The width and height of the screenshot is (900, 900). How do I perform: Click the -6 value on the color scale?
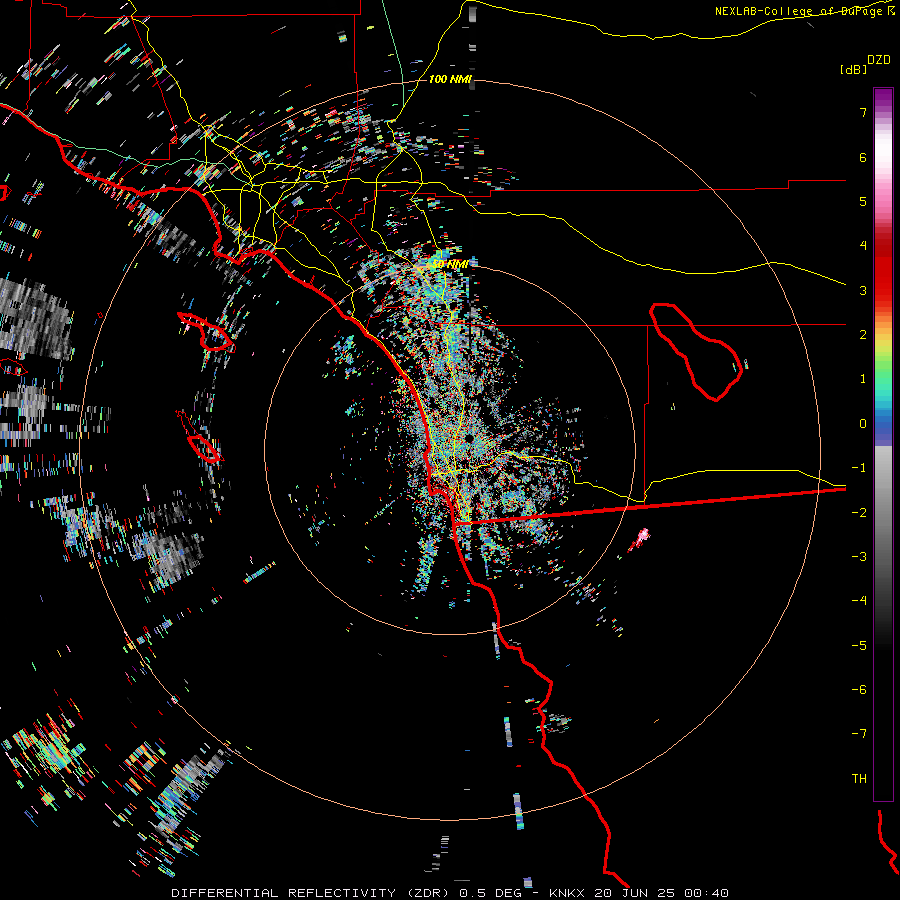coord(859,690)
